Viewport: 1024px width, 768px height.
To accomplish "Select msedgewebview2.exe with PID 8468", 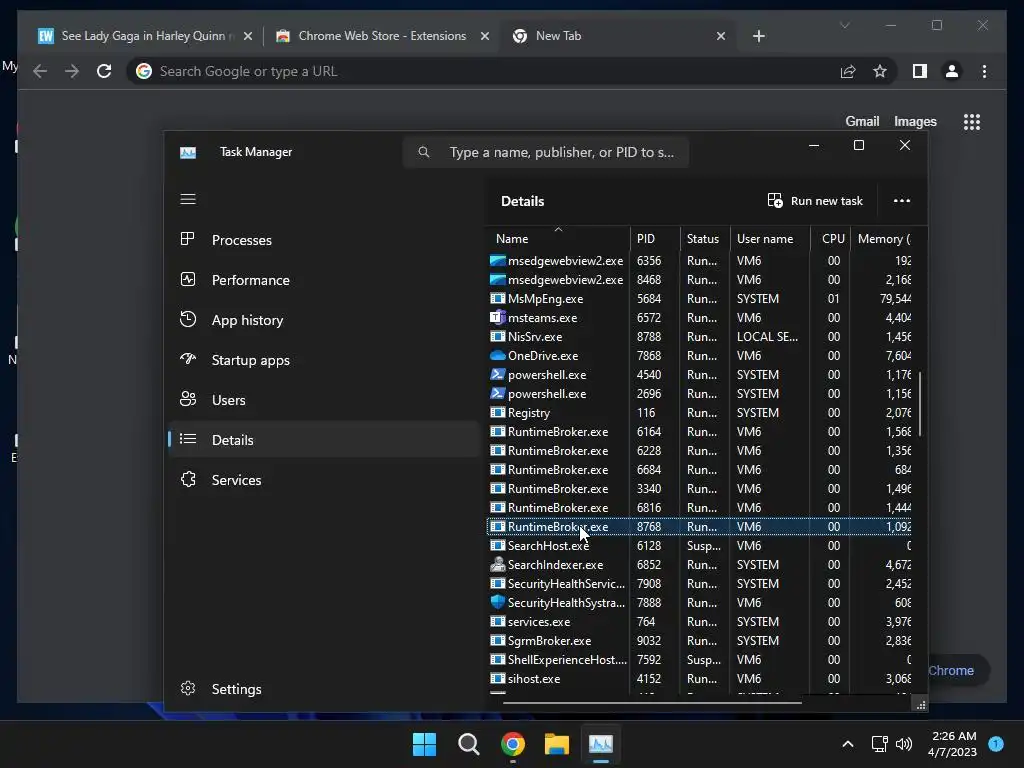I will point(700,280).
